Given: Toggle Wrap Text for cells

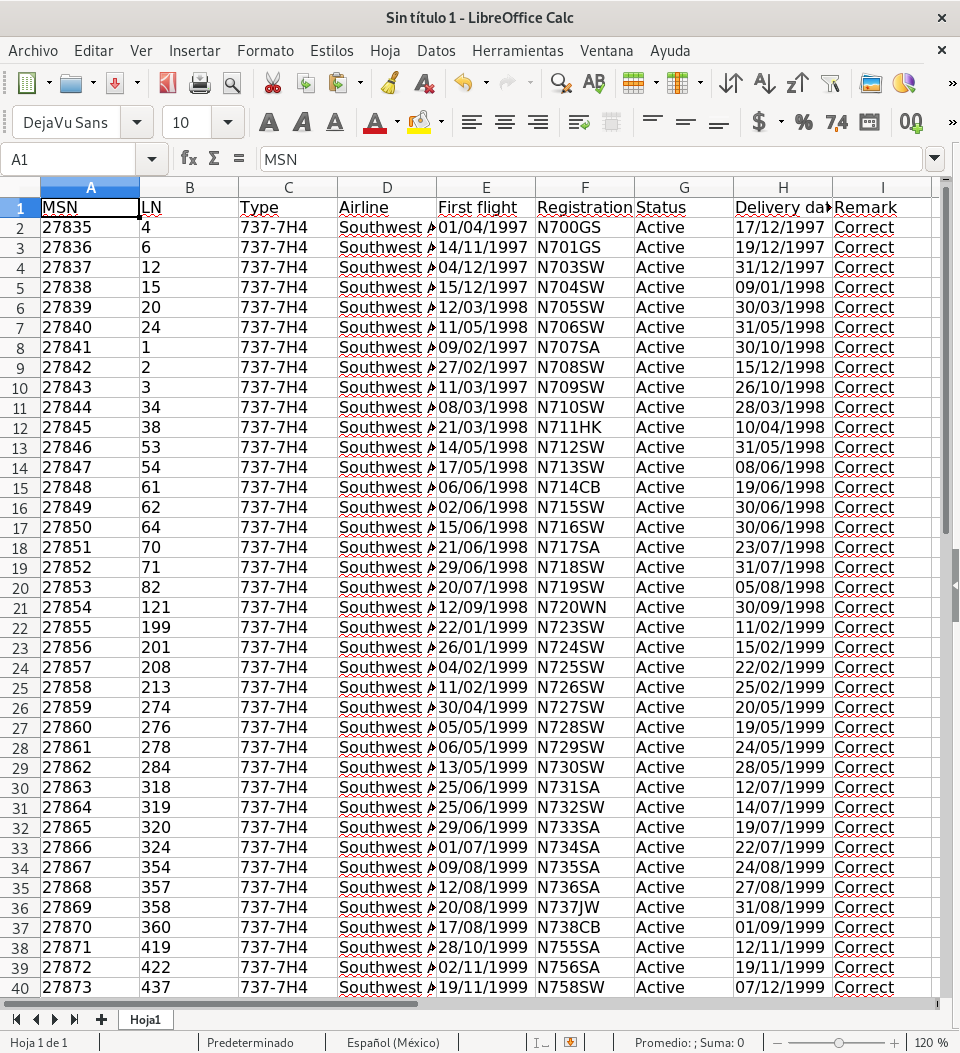Looking at the screenshot, I should pos(579,123).
